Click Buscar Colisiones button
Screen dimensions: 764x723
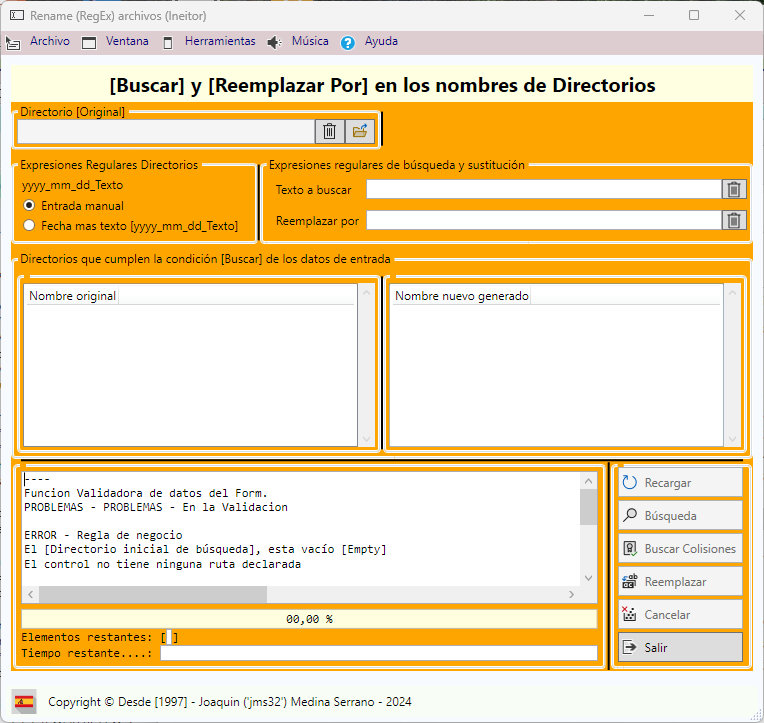680,549
